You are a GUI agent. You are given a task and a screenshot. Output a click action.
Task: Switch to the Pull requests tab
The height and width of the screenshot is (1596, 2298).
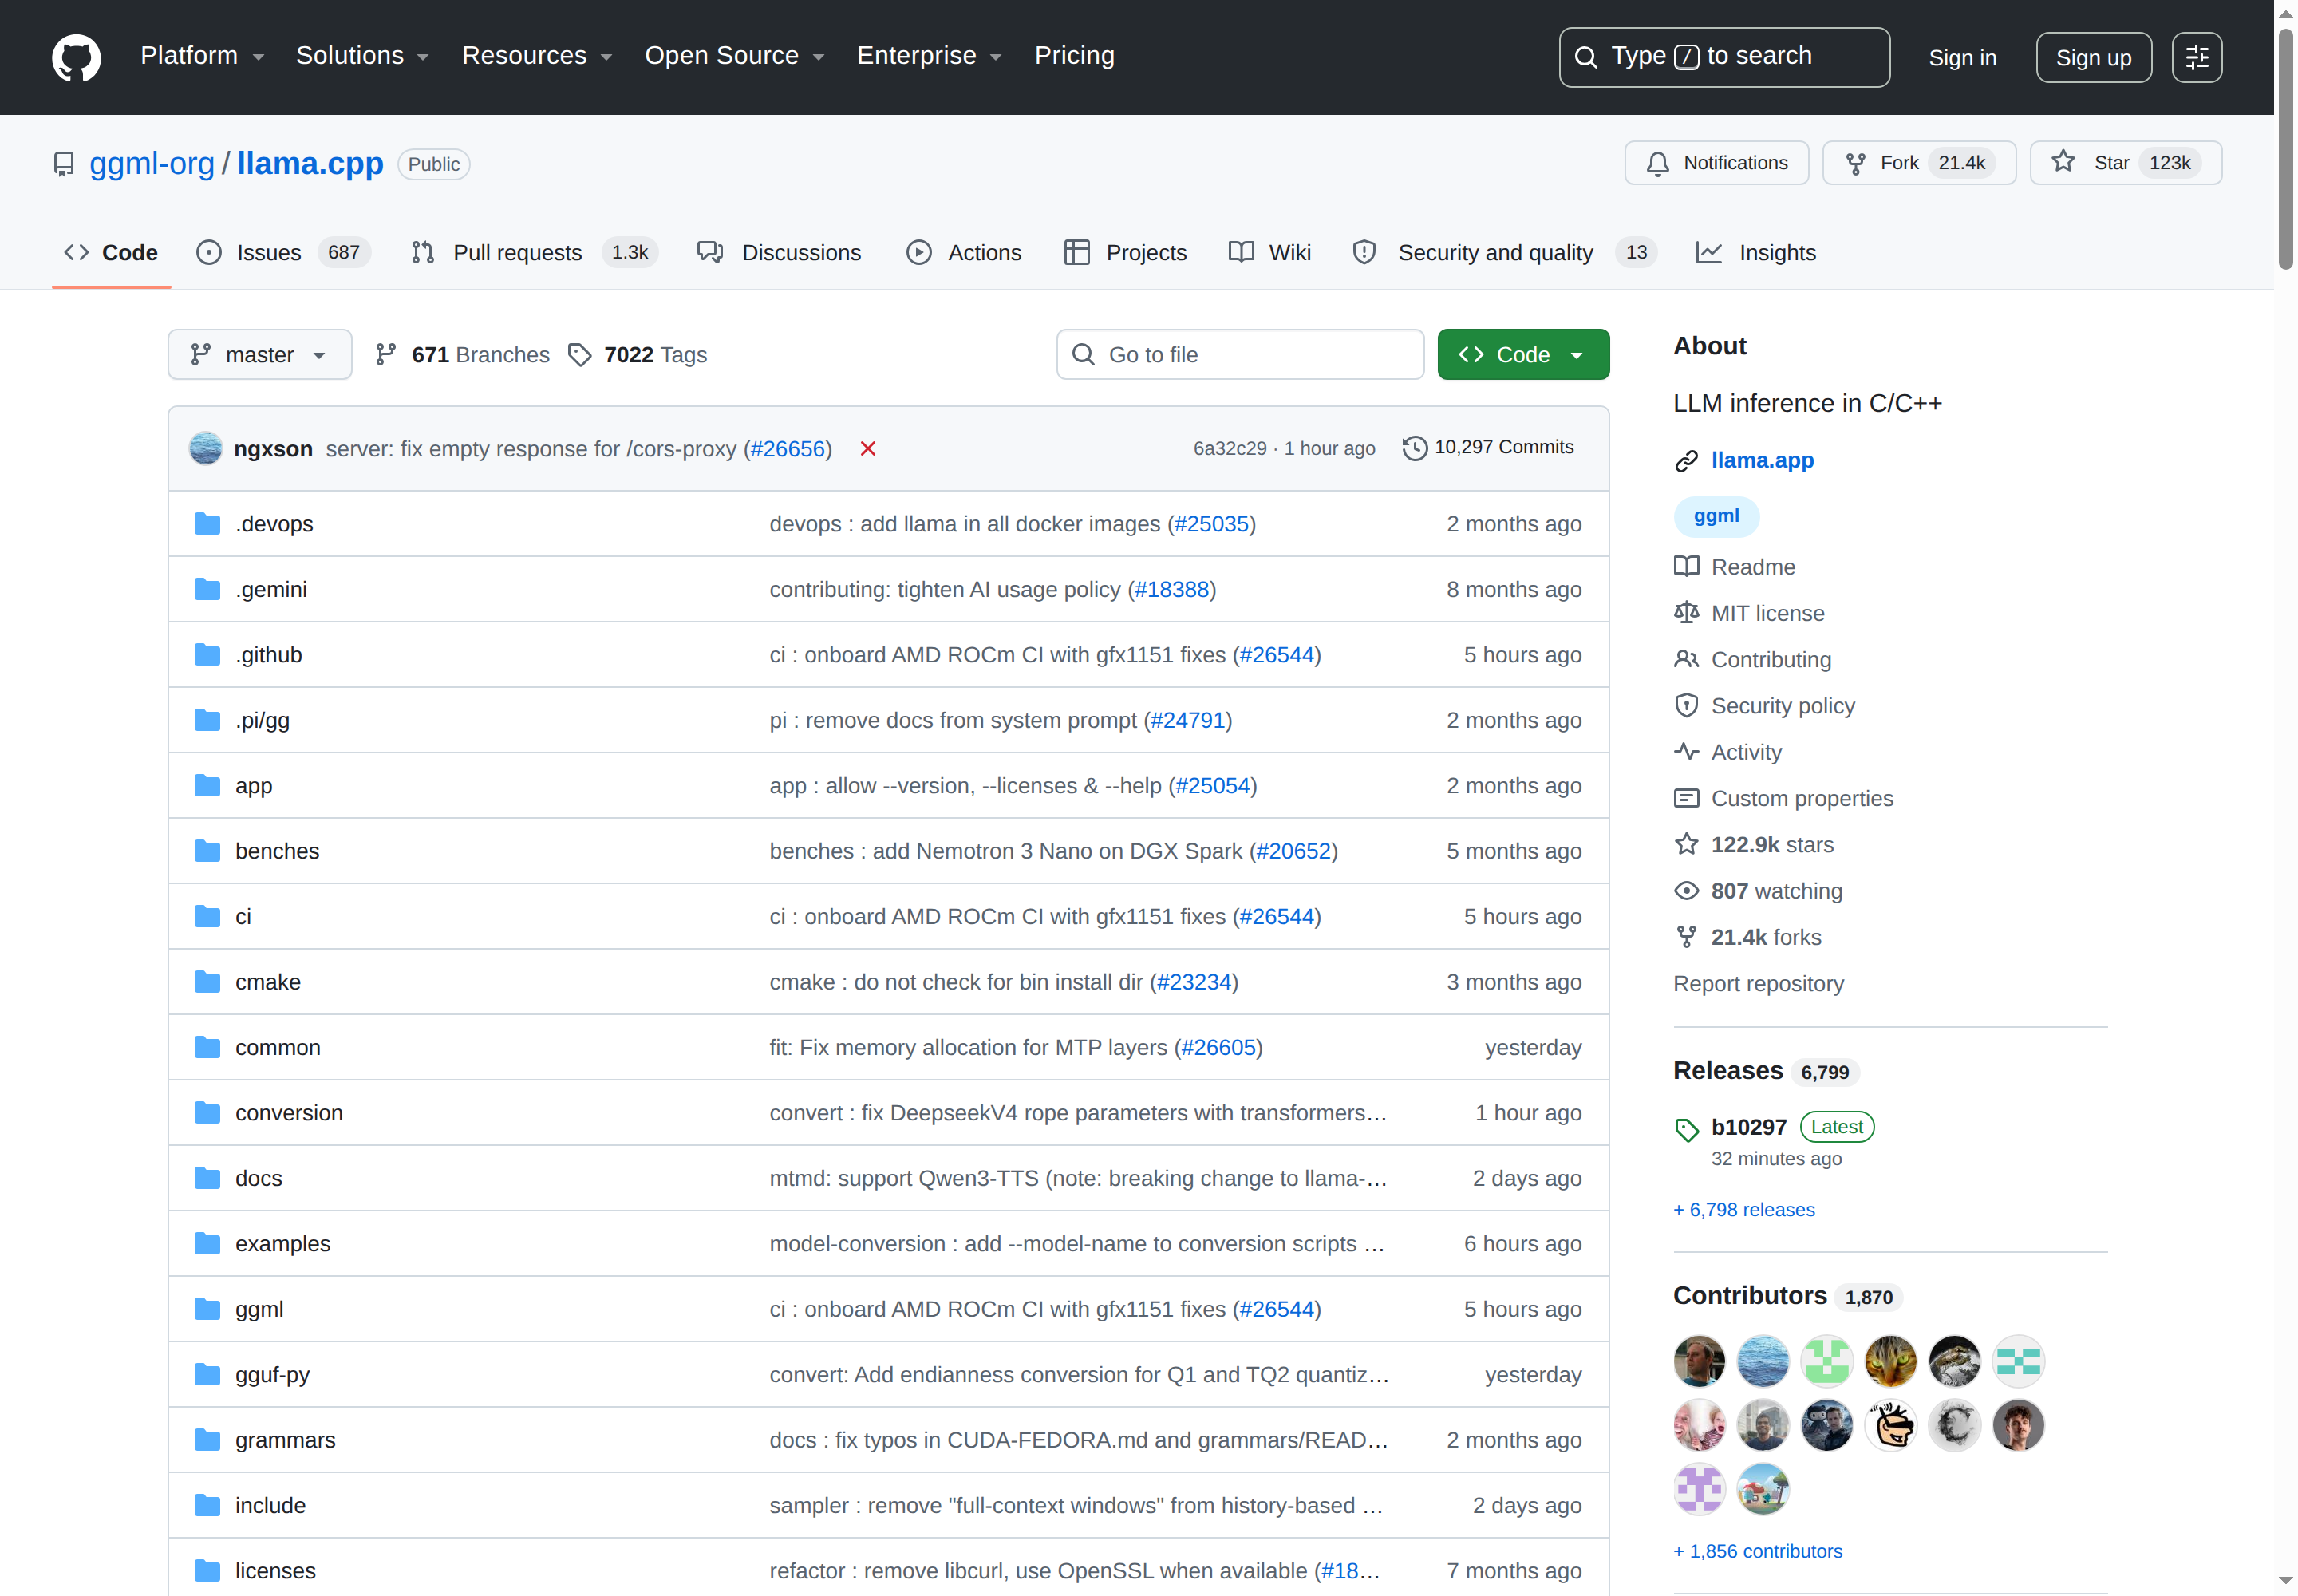click(x=534, y=253)
